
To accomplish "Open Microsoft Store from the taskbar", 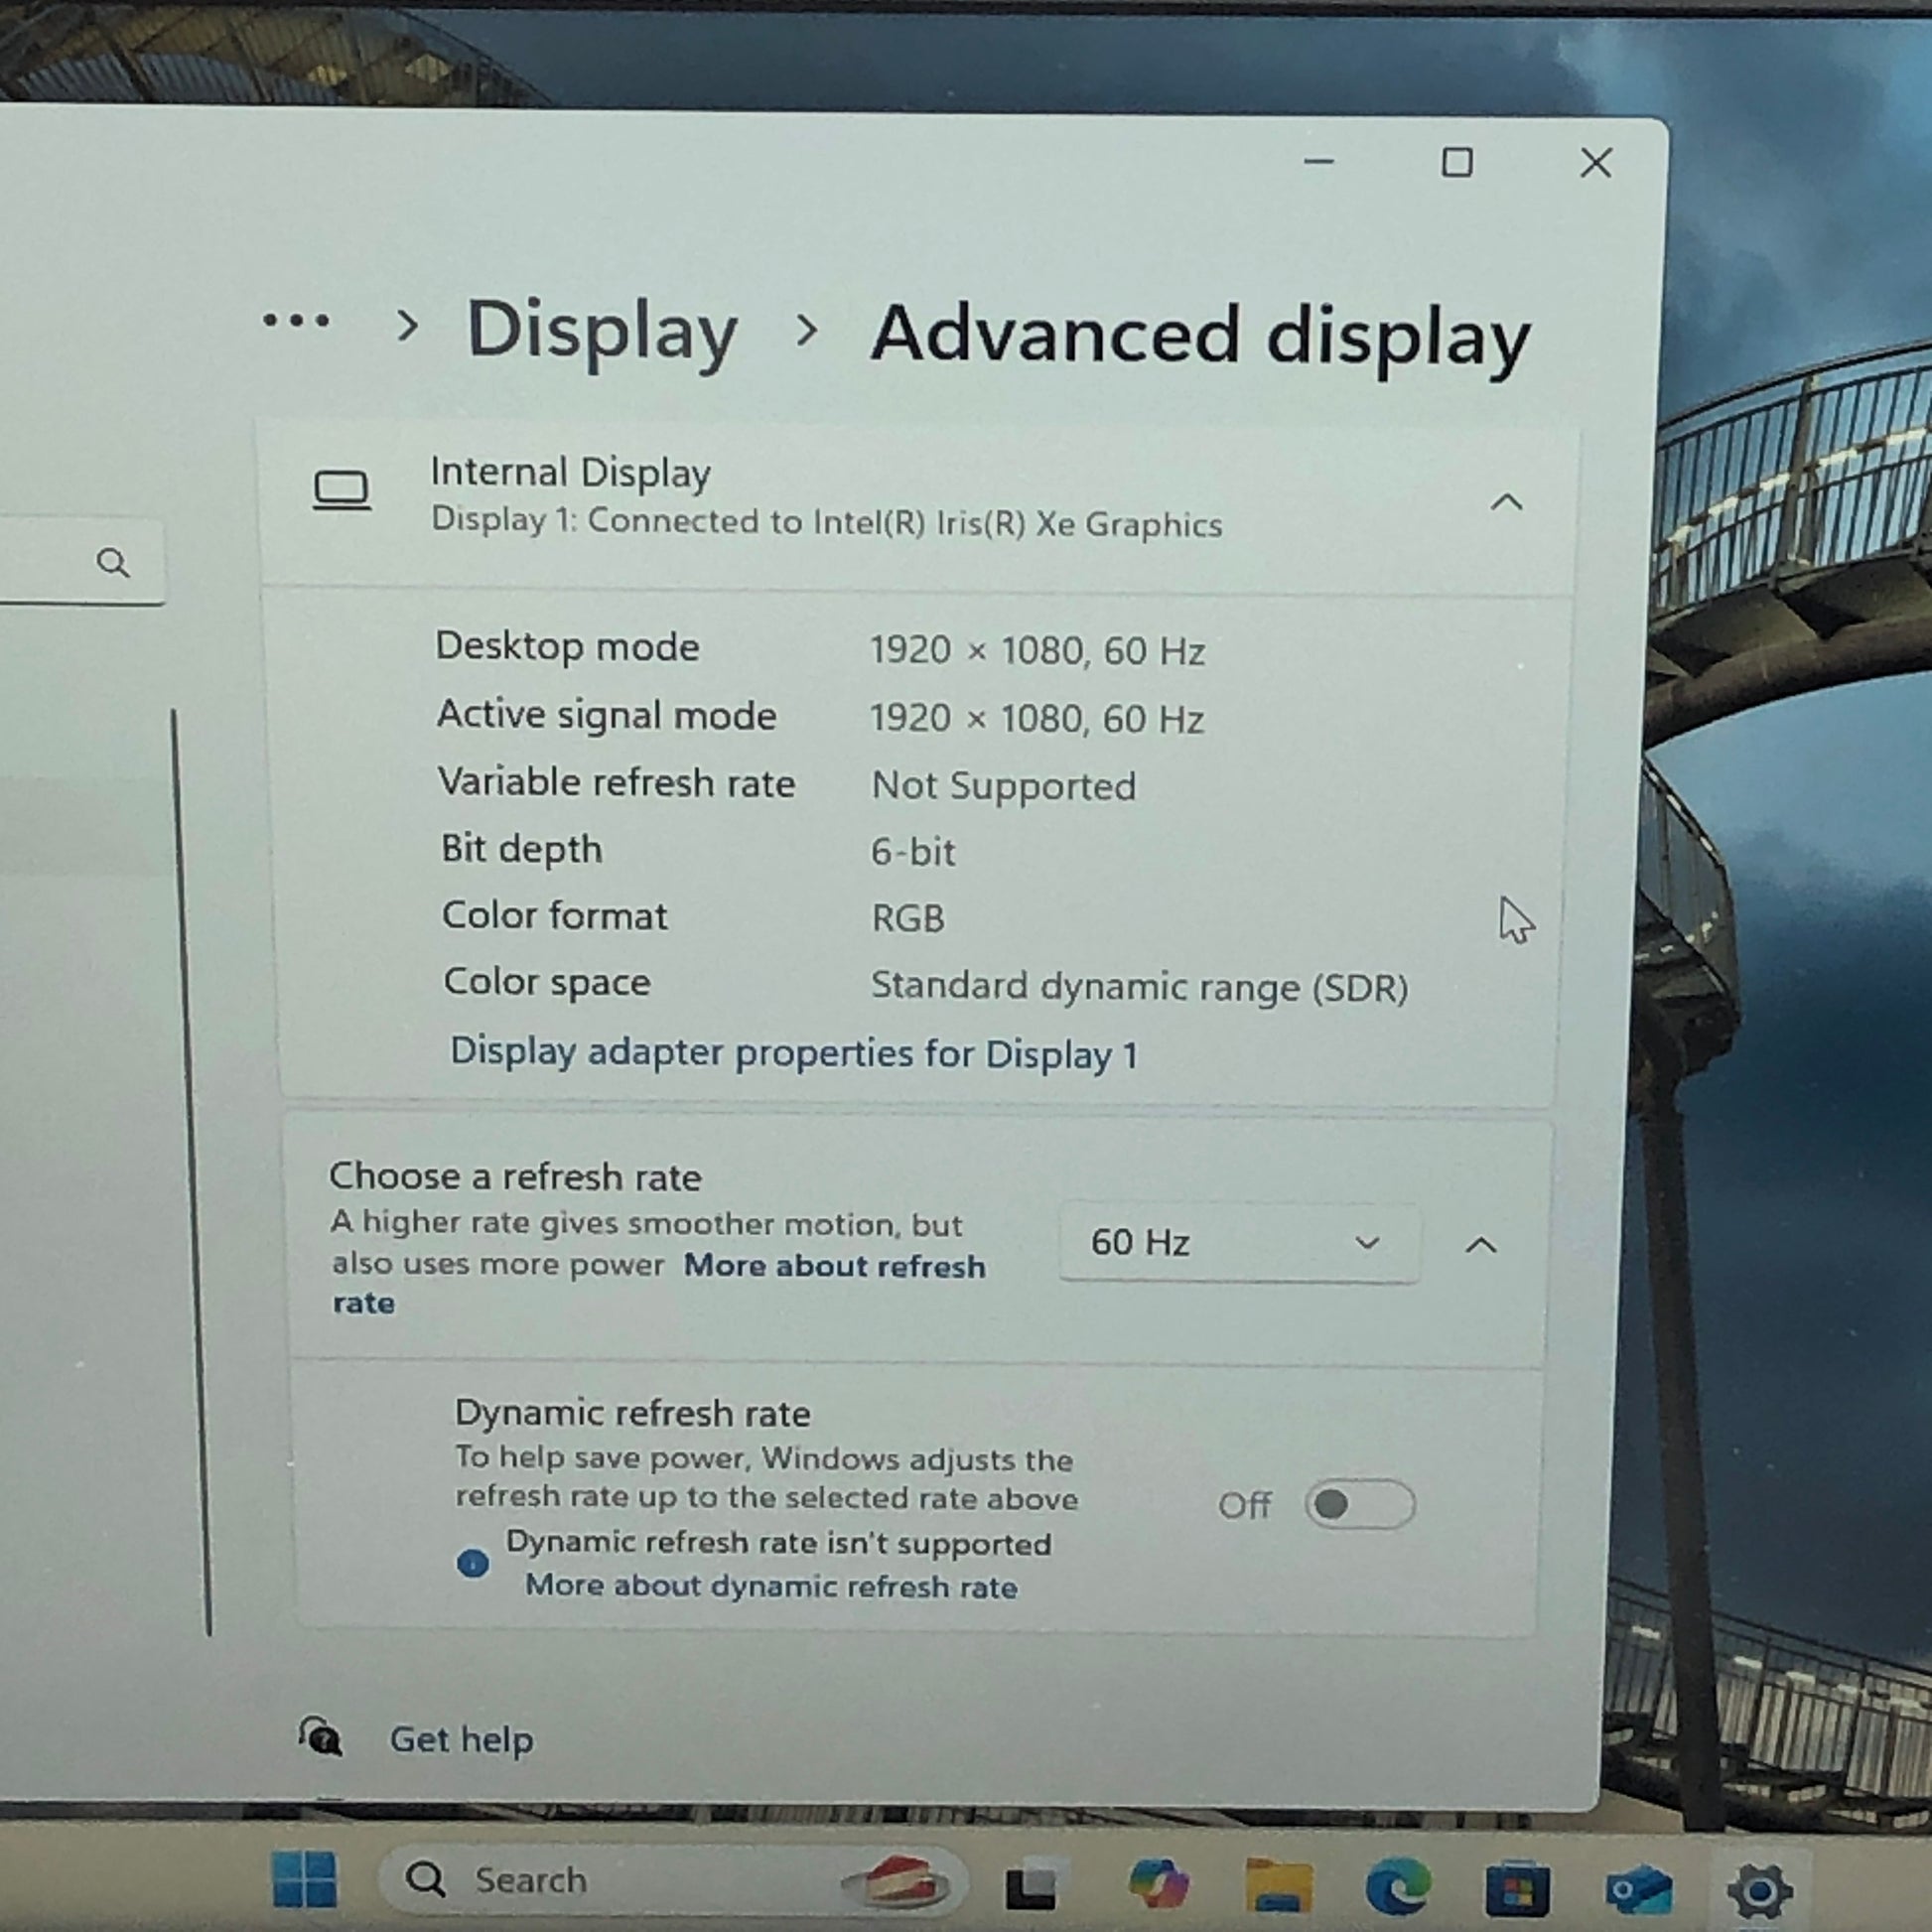I will tap(1516, 1888).
